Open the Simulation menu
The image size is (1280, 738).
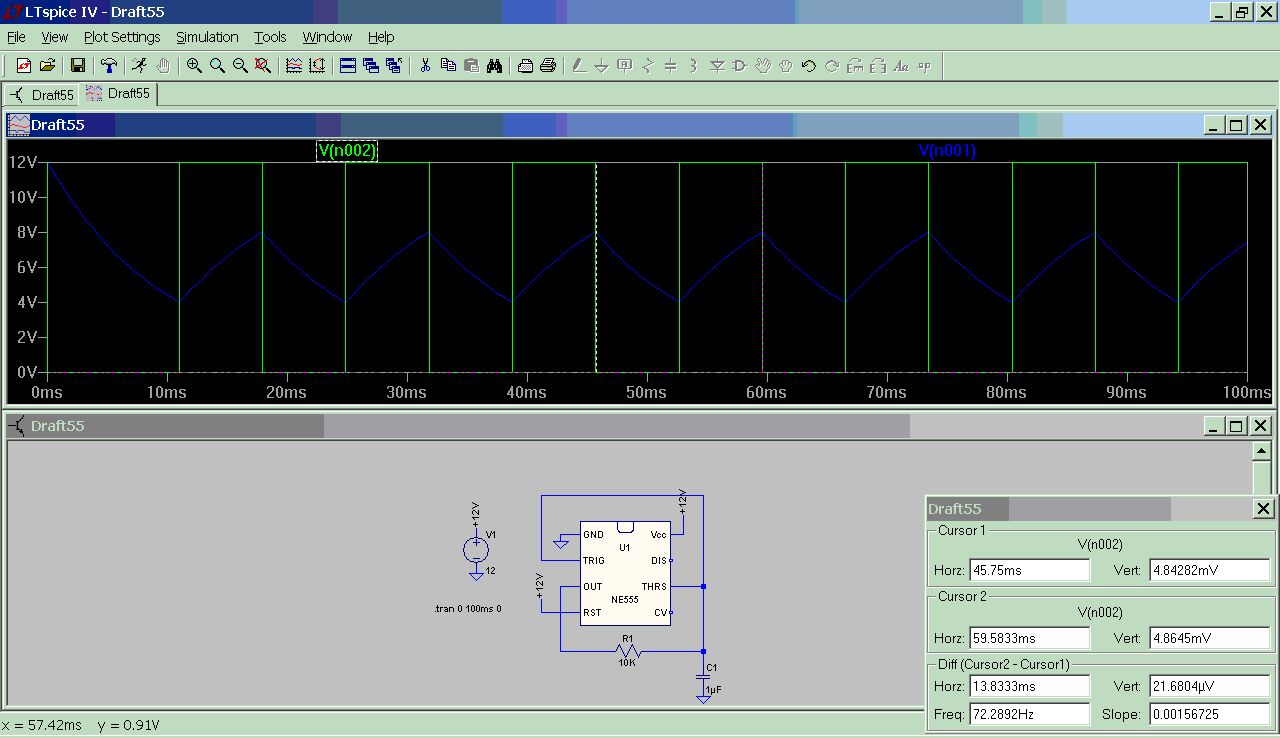[x=207, y=37]
